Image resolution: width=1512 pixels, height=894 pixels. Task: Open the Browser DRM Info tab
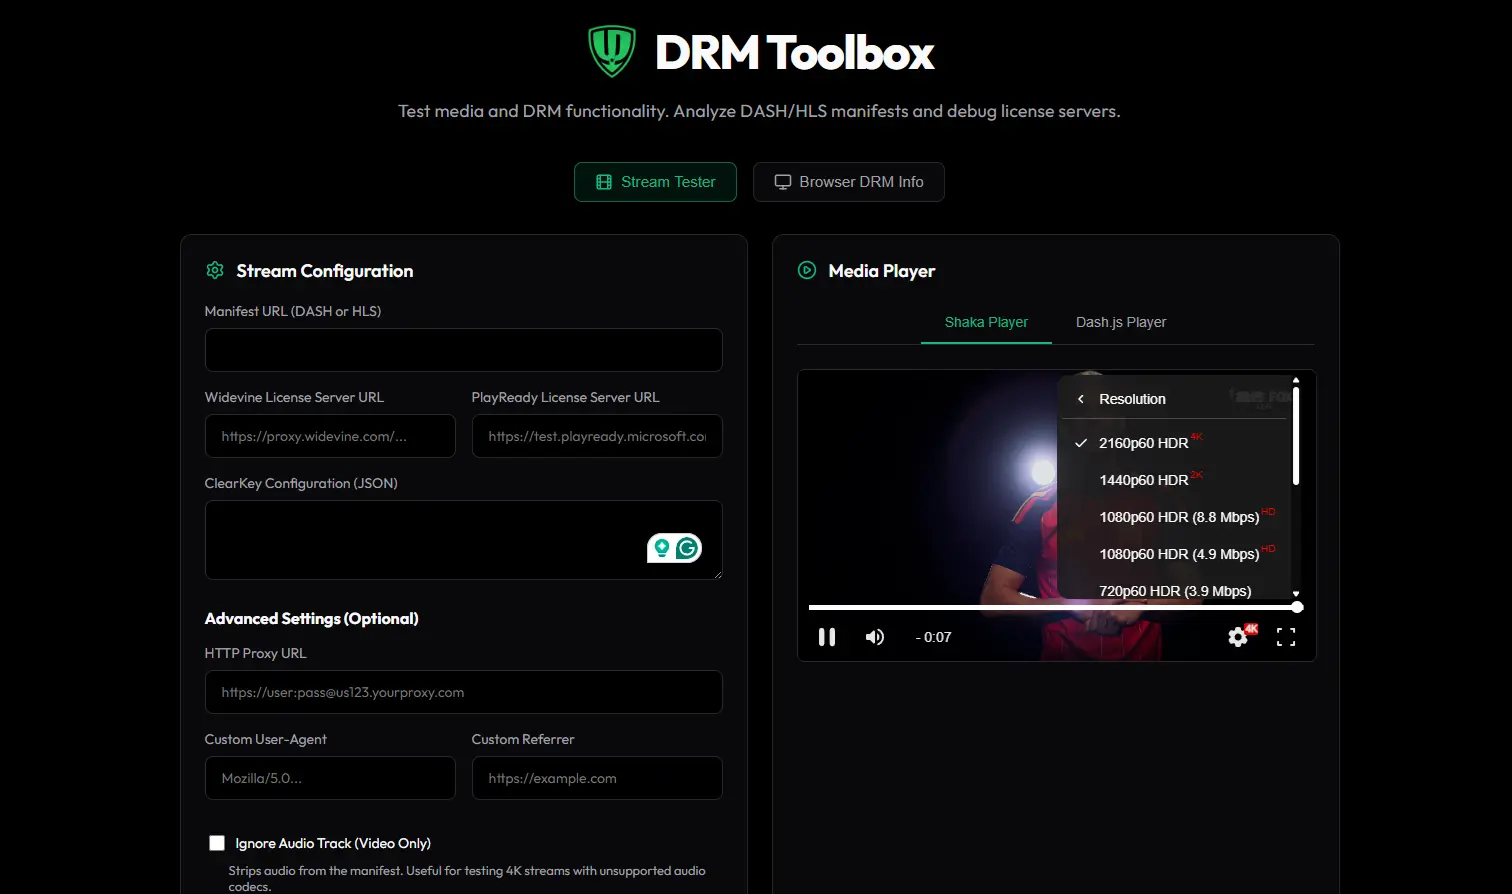tap(849, 182)
